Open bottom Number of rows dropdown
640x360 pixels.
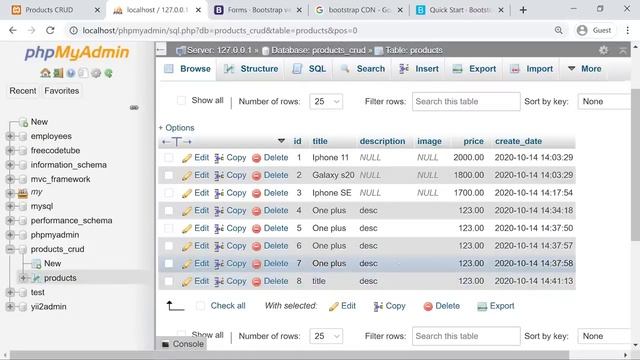326,336
